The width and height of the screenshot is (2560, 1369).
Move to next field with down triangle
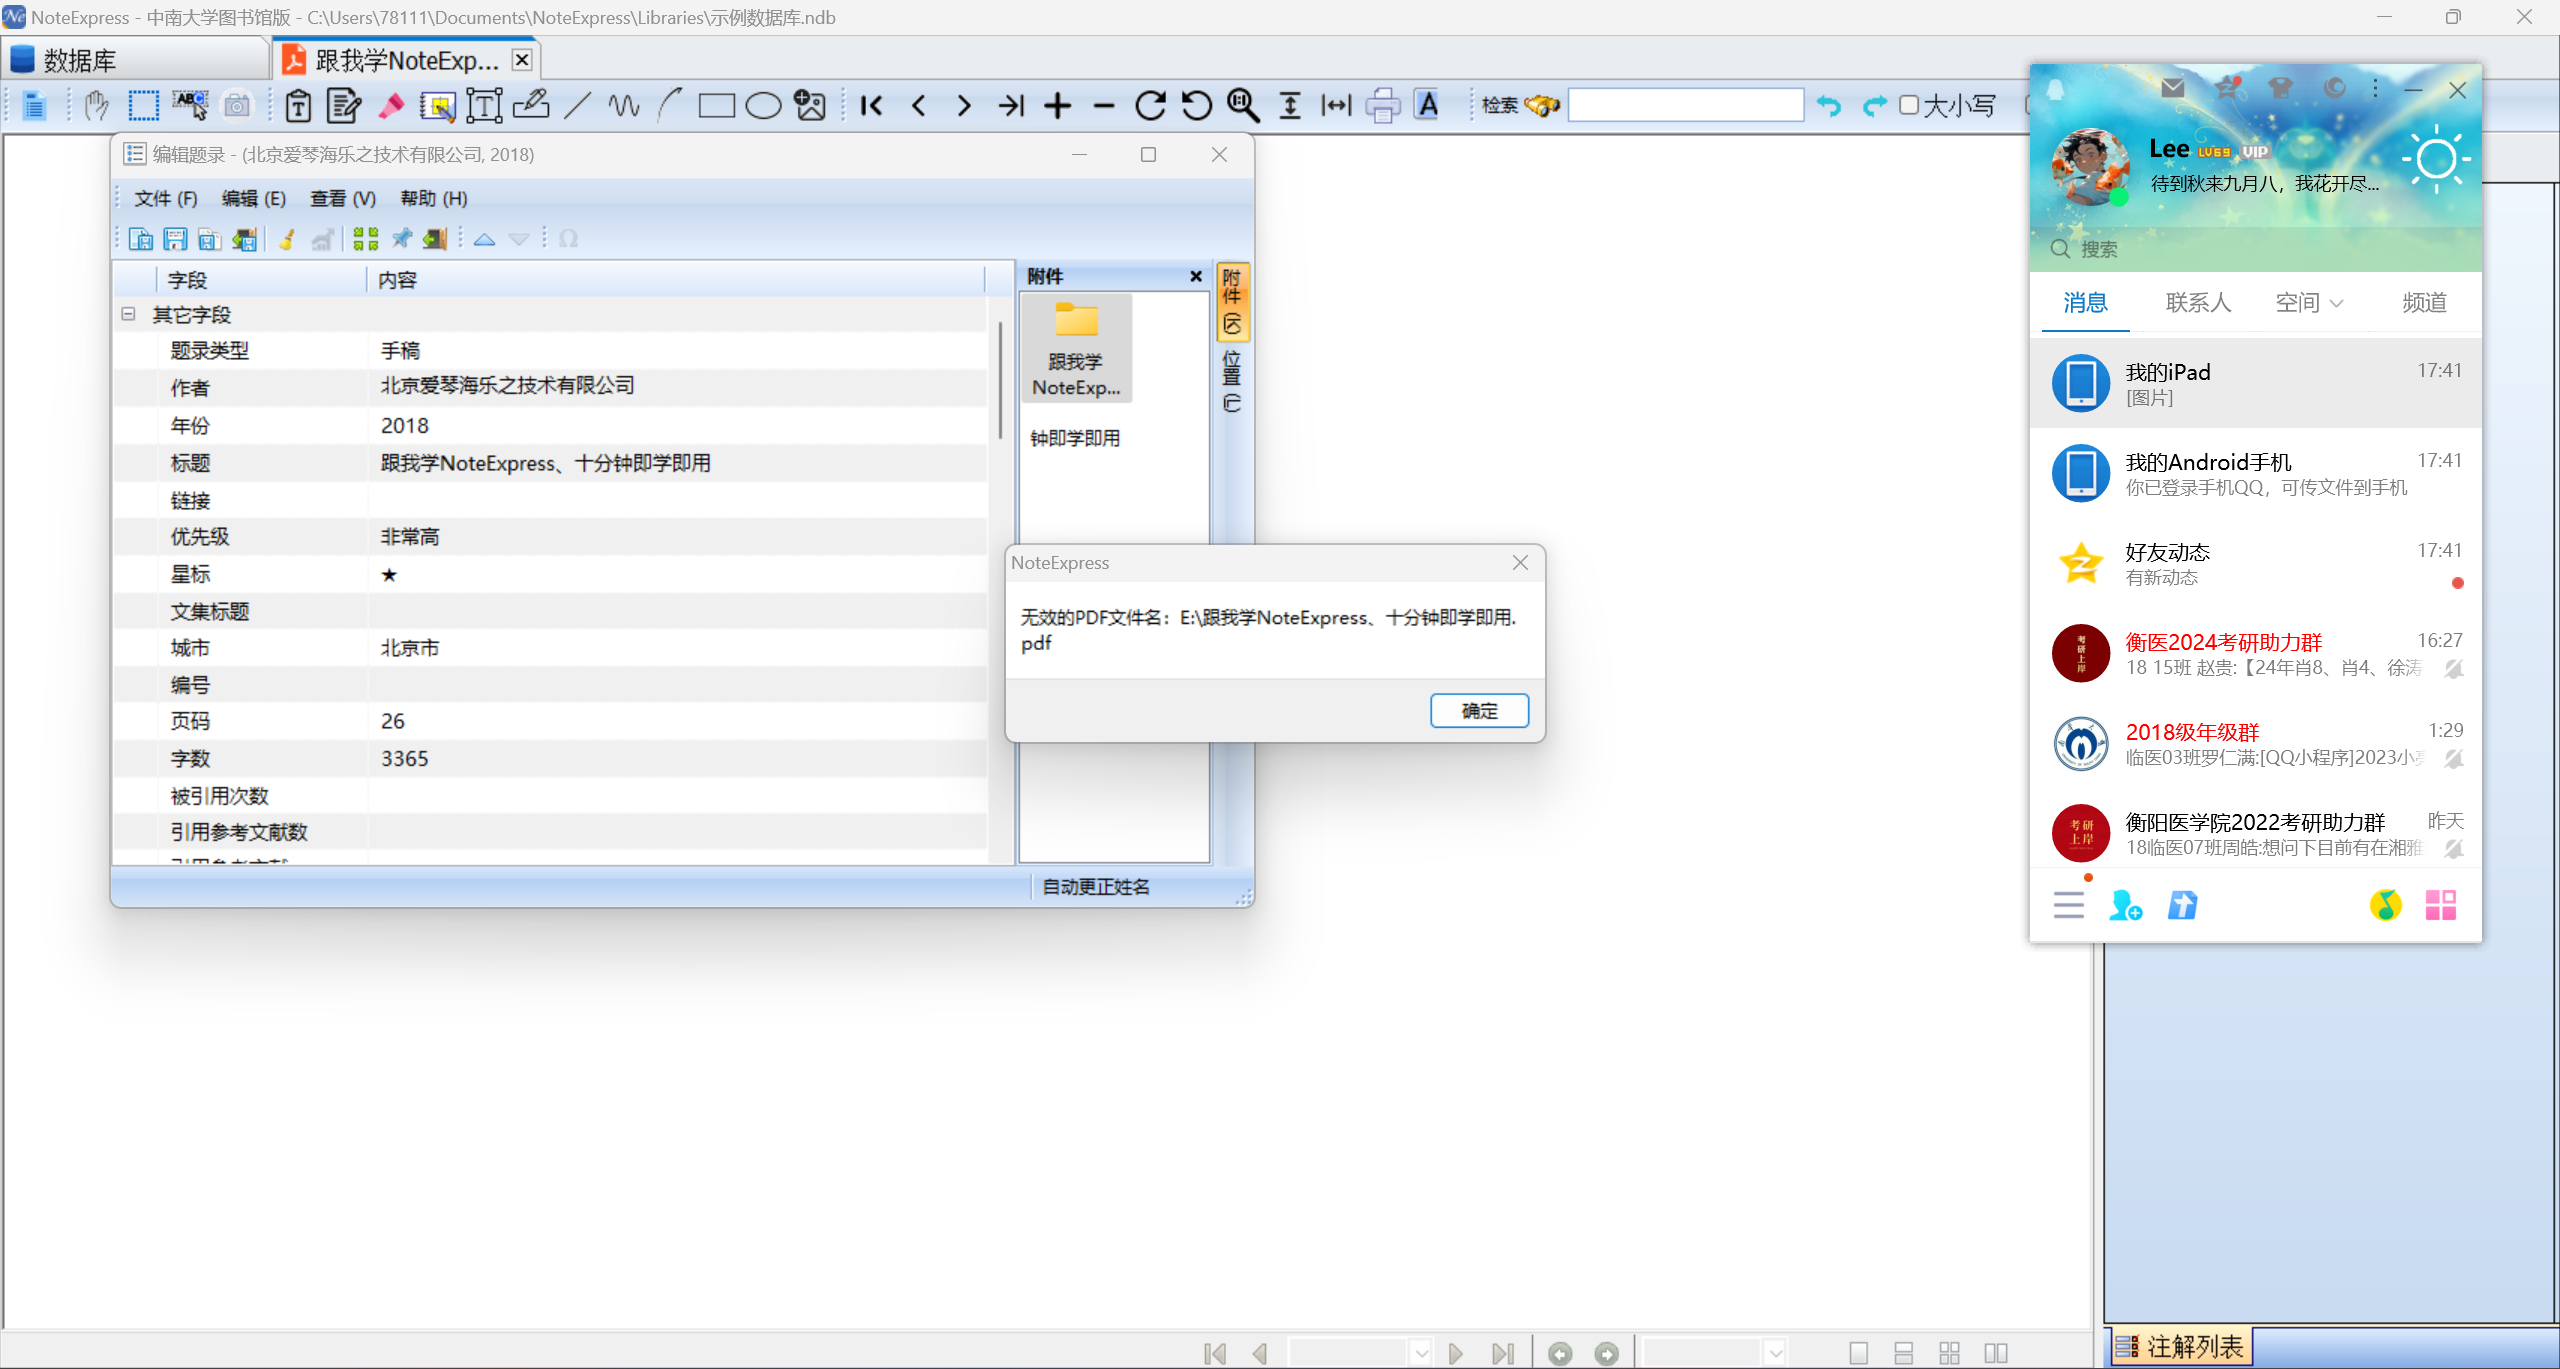coord(519,239)
